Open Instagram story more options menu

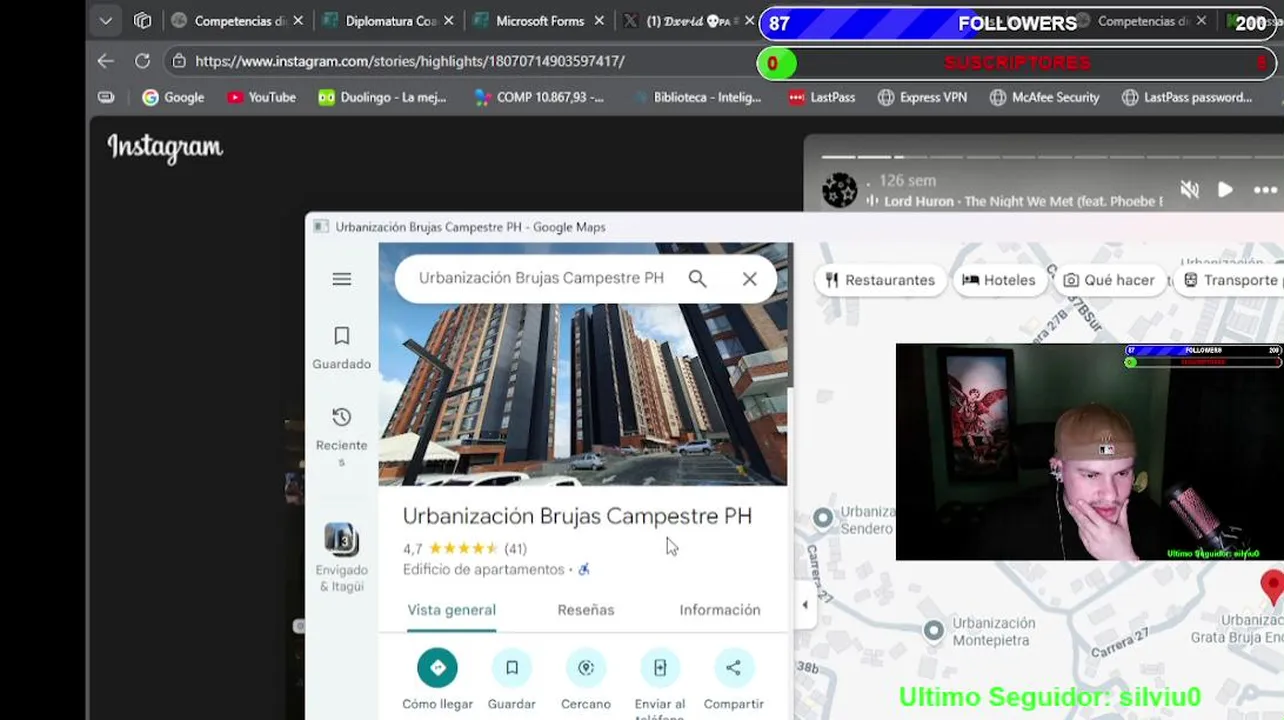[1265, 190]
